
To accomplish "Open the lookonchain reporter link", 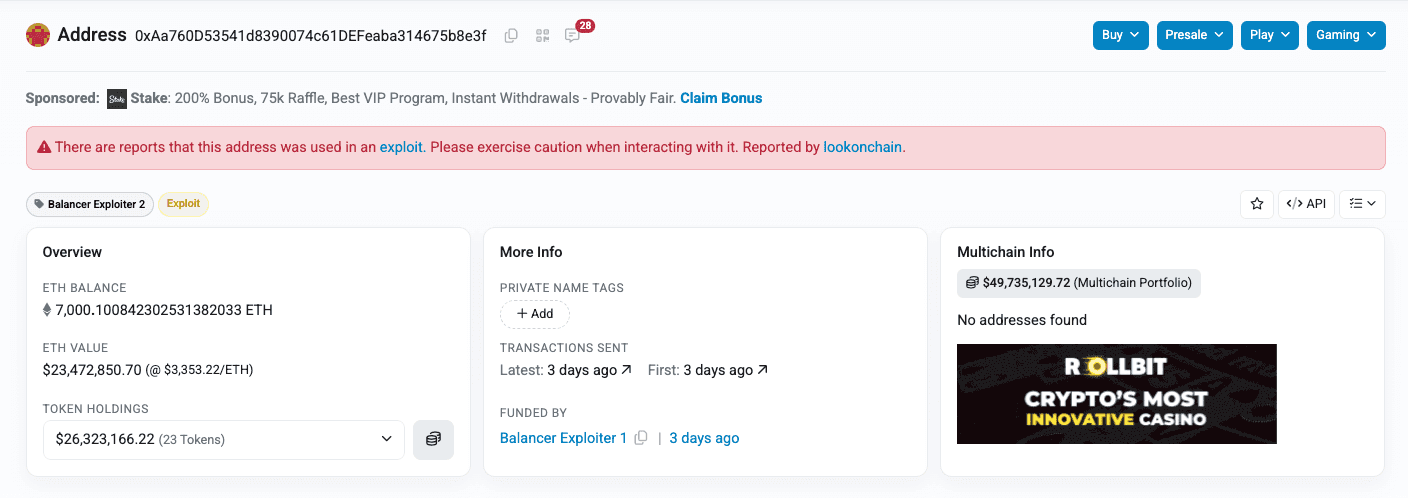I will [862, 147].
